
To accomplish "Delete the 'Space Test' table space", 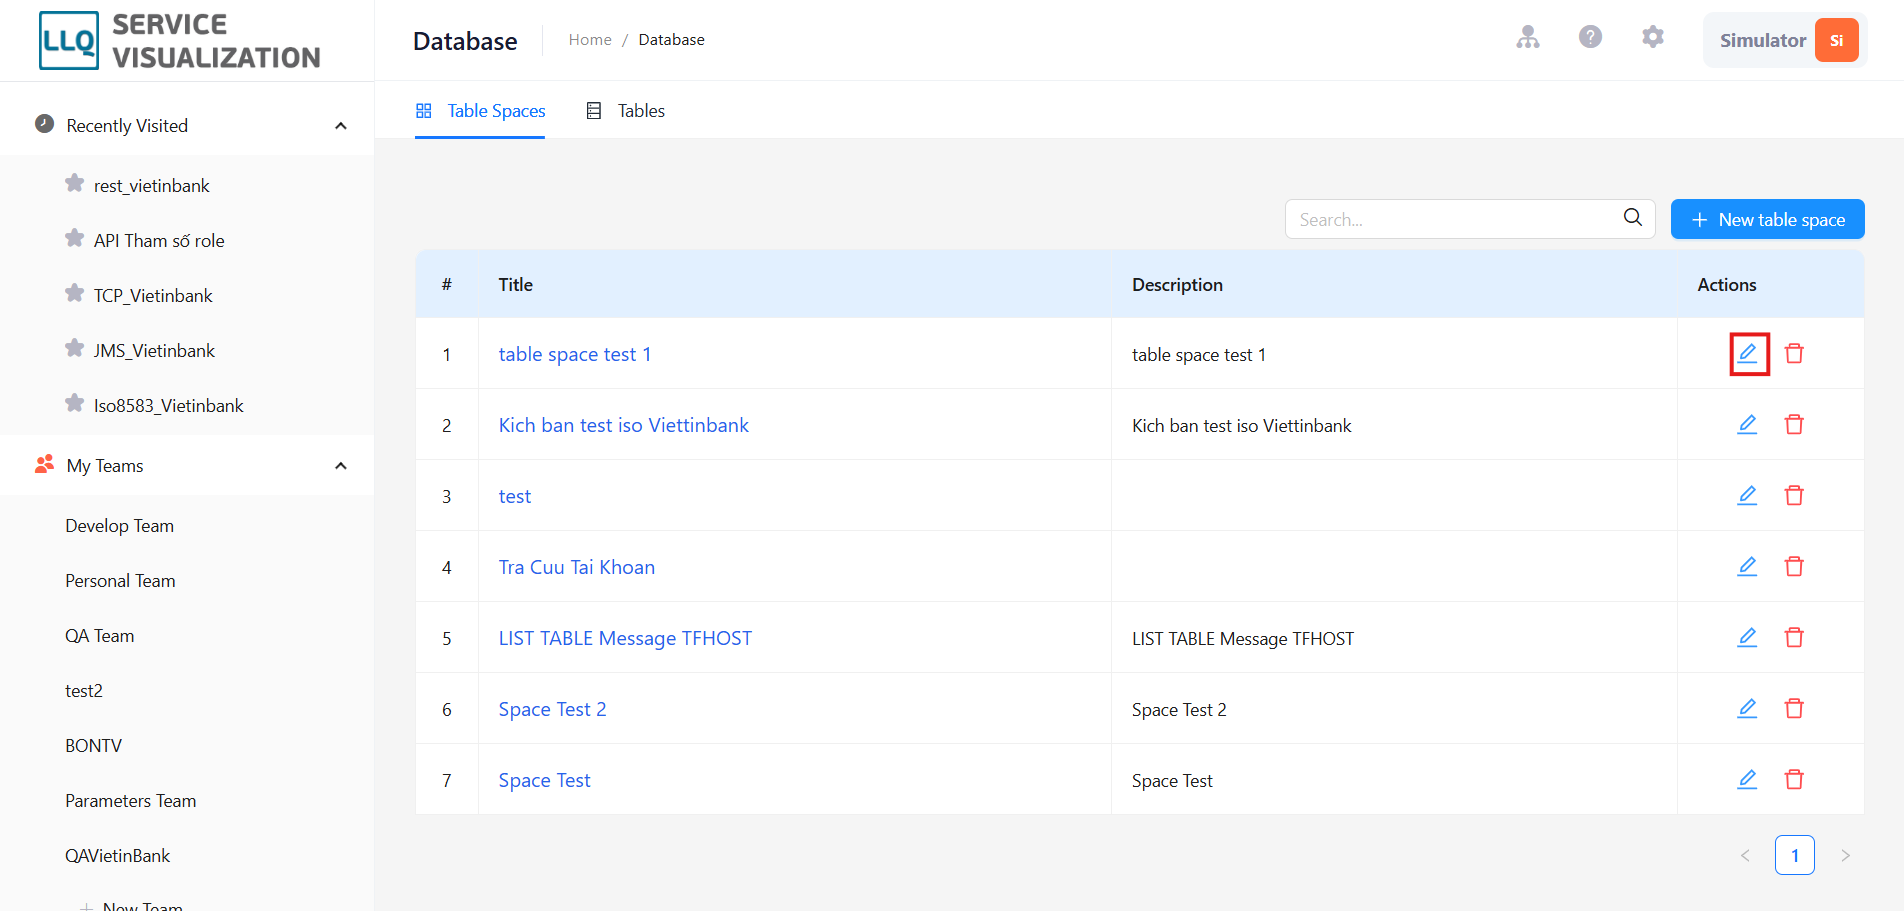I will pyautogui.click(x=1794, y=780).
